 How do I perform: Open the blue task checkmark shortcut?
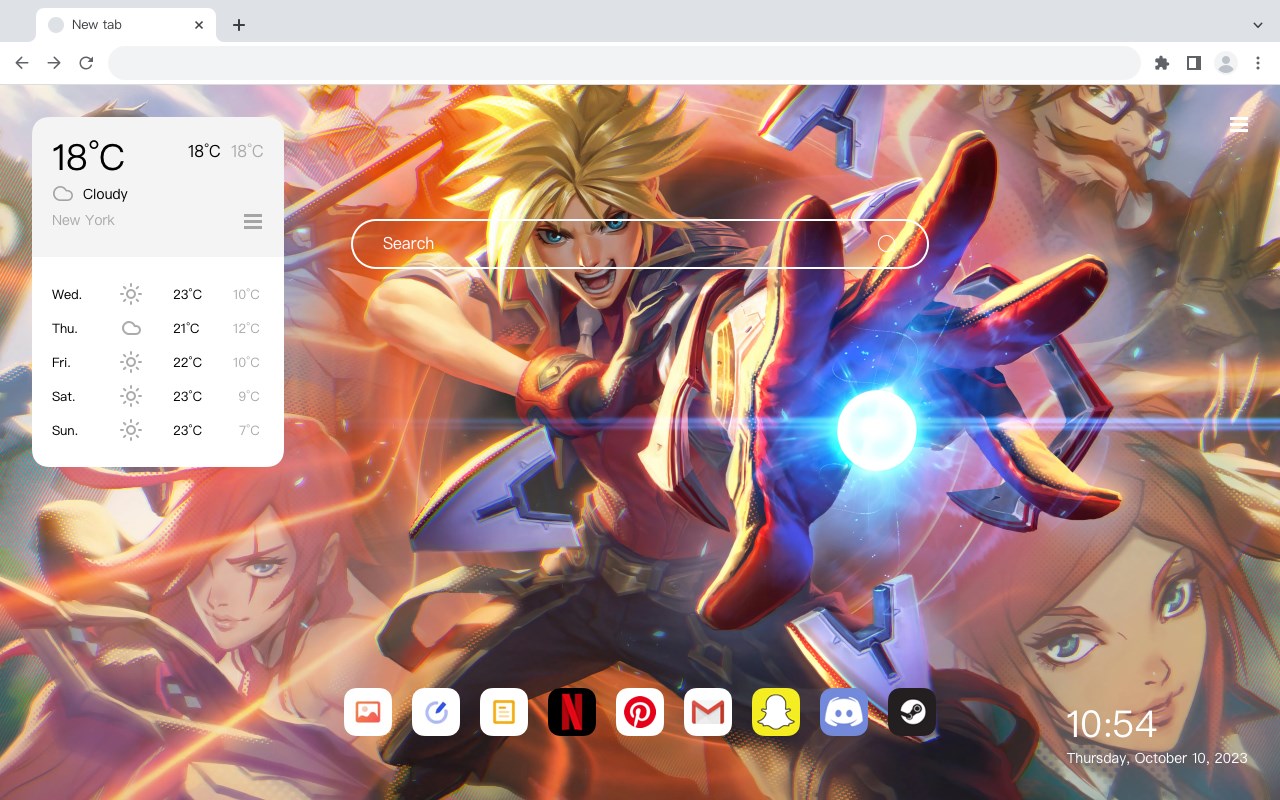(436, 712)
